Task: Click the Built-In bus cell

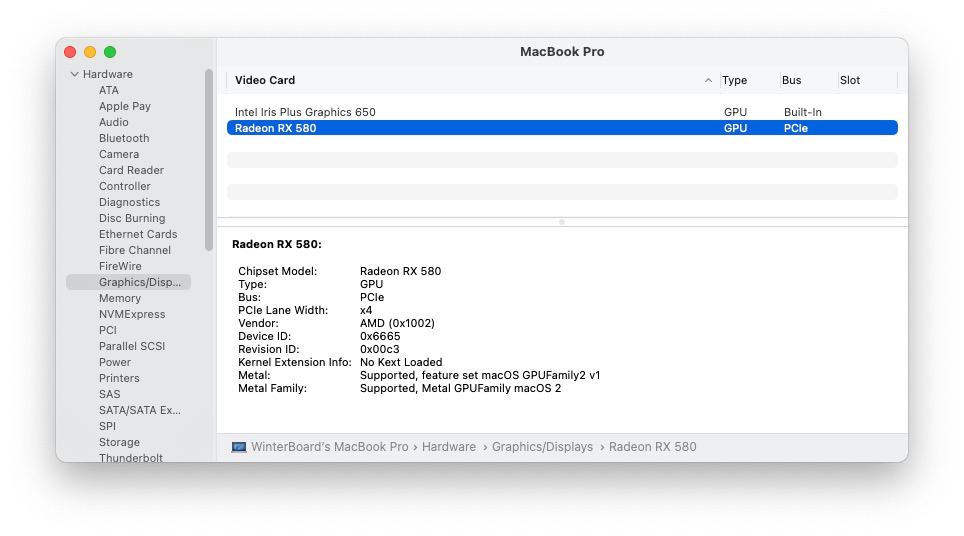Action: [802, 112]
